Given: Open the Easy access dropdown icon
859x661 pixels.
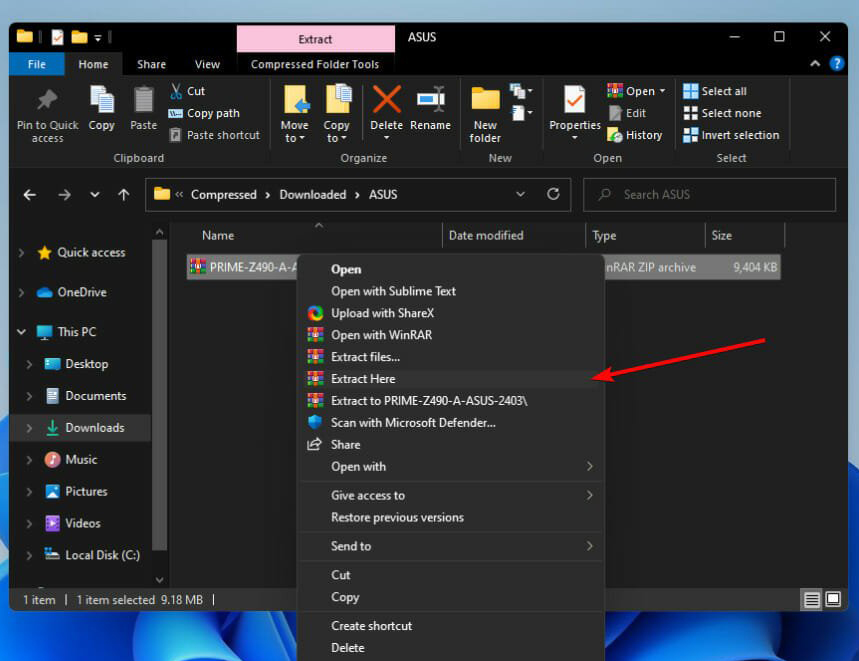Looking at the screenshot, I should pyautogui.click(x=520, y=113).
